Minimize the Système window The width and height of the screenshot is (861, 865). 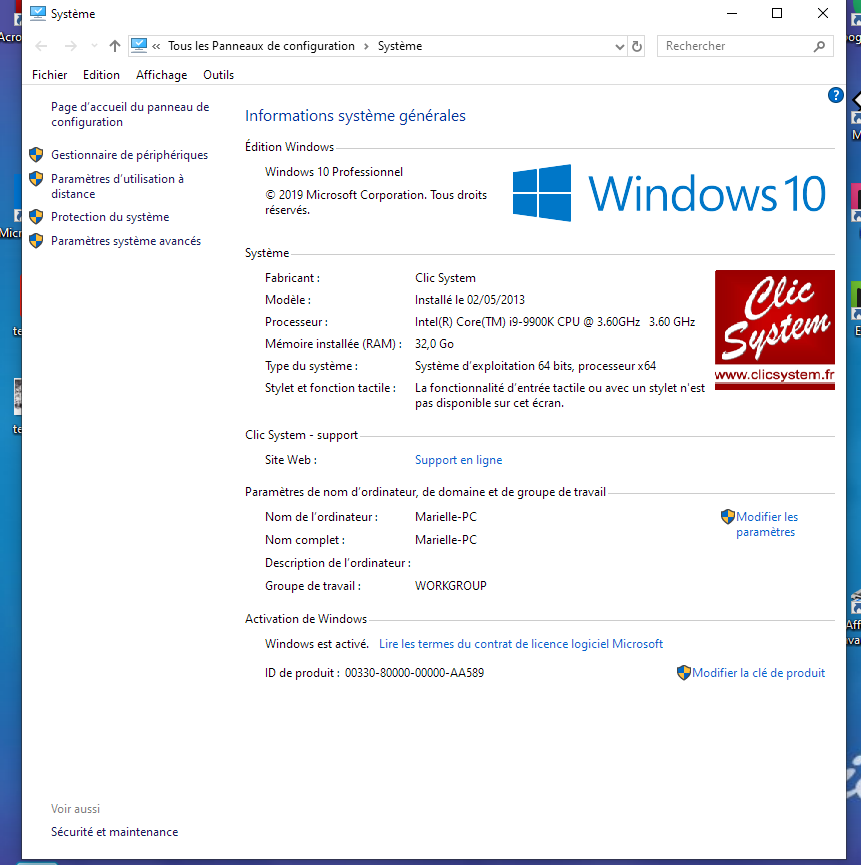[732, 13]
